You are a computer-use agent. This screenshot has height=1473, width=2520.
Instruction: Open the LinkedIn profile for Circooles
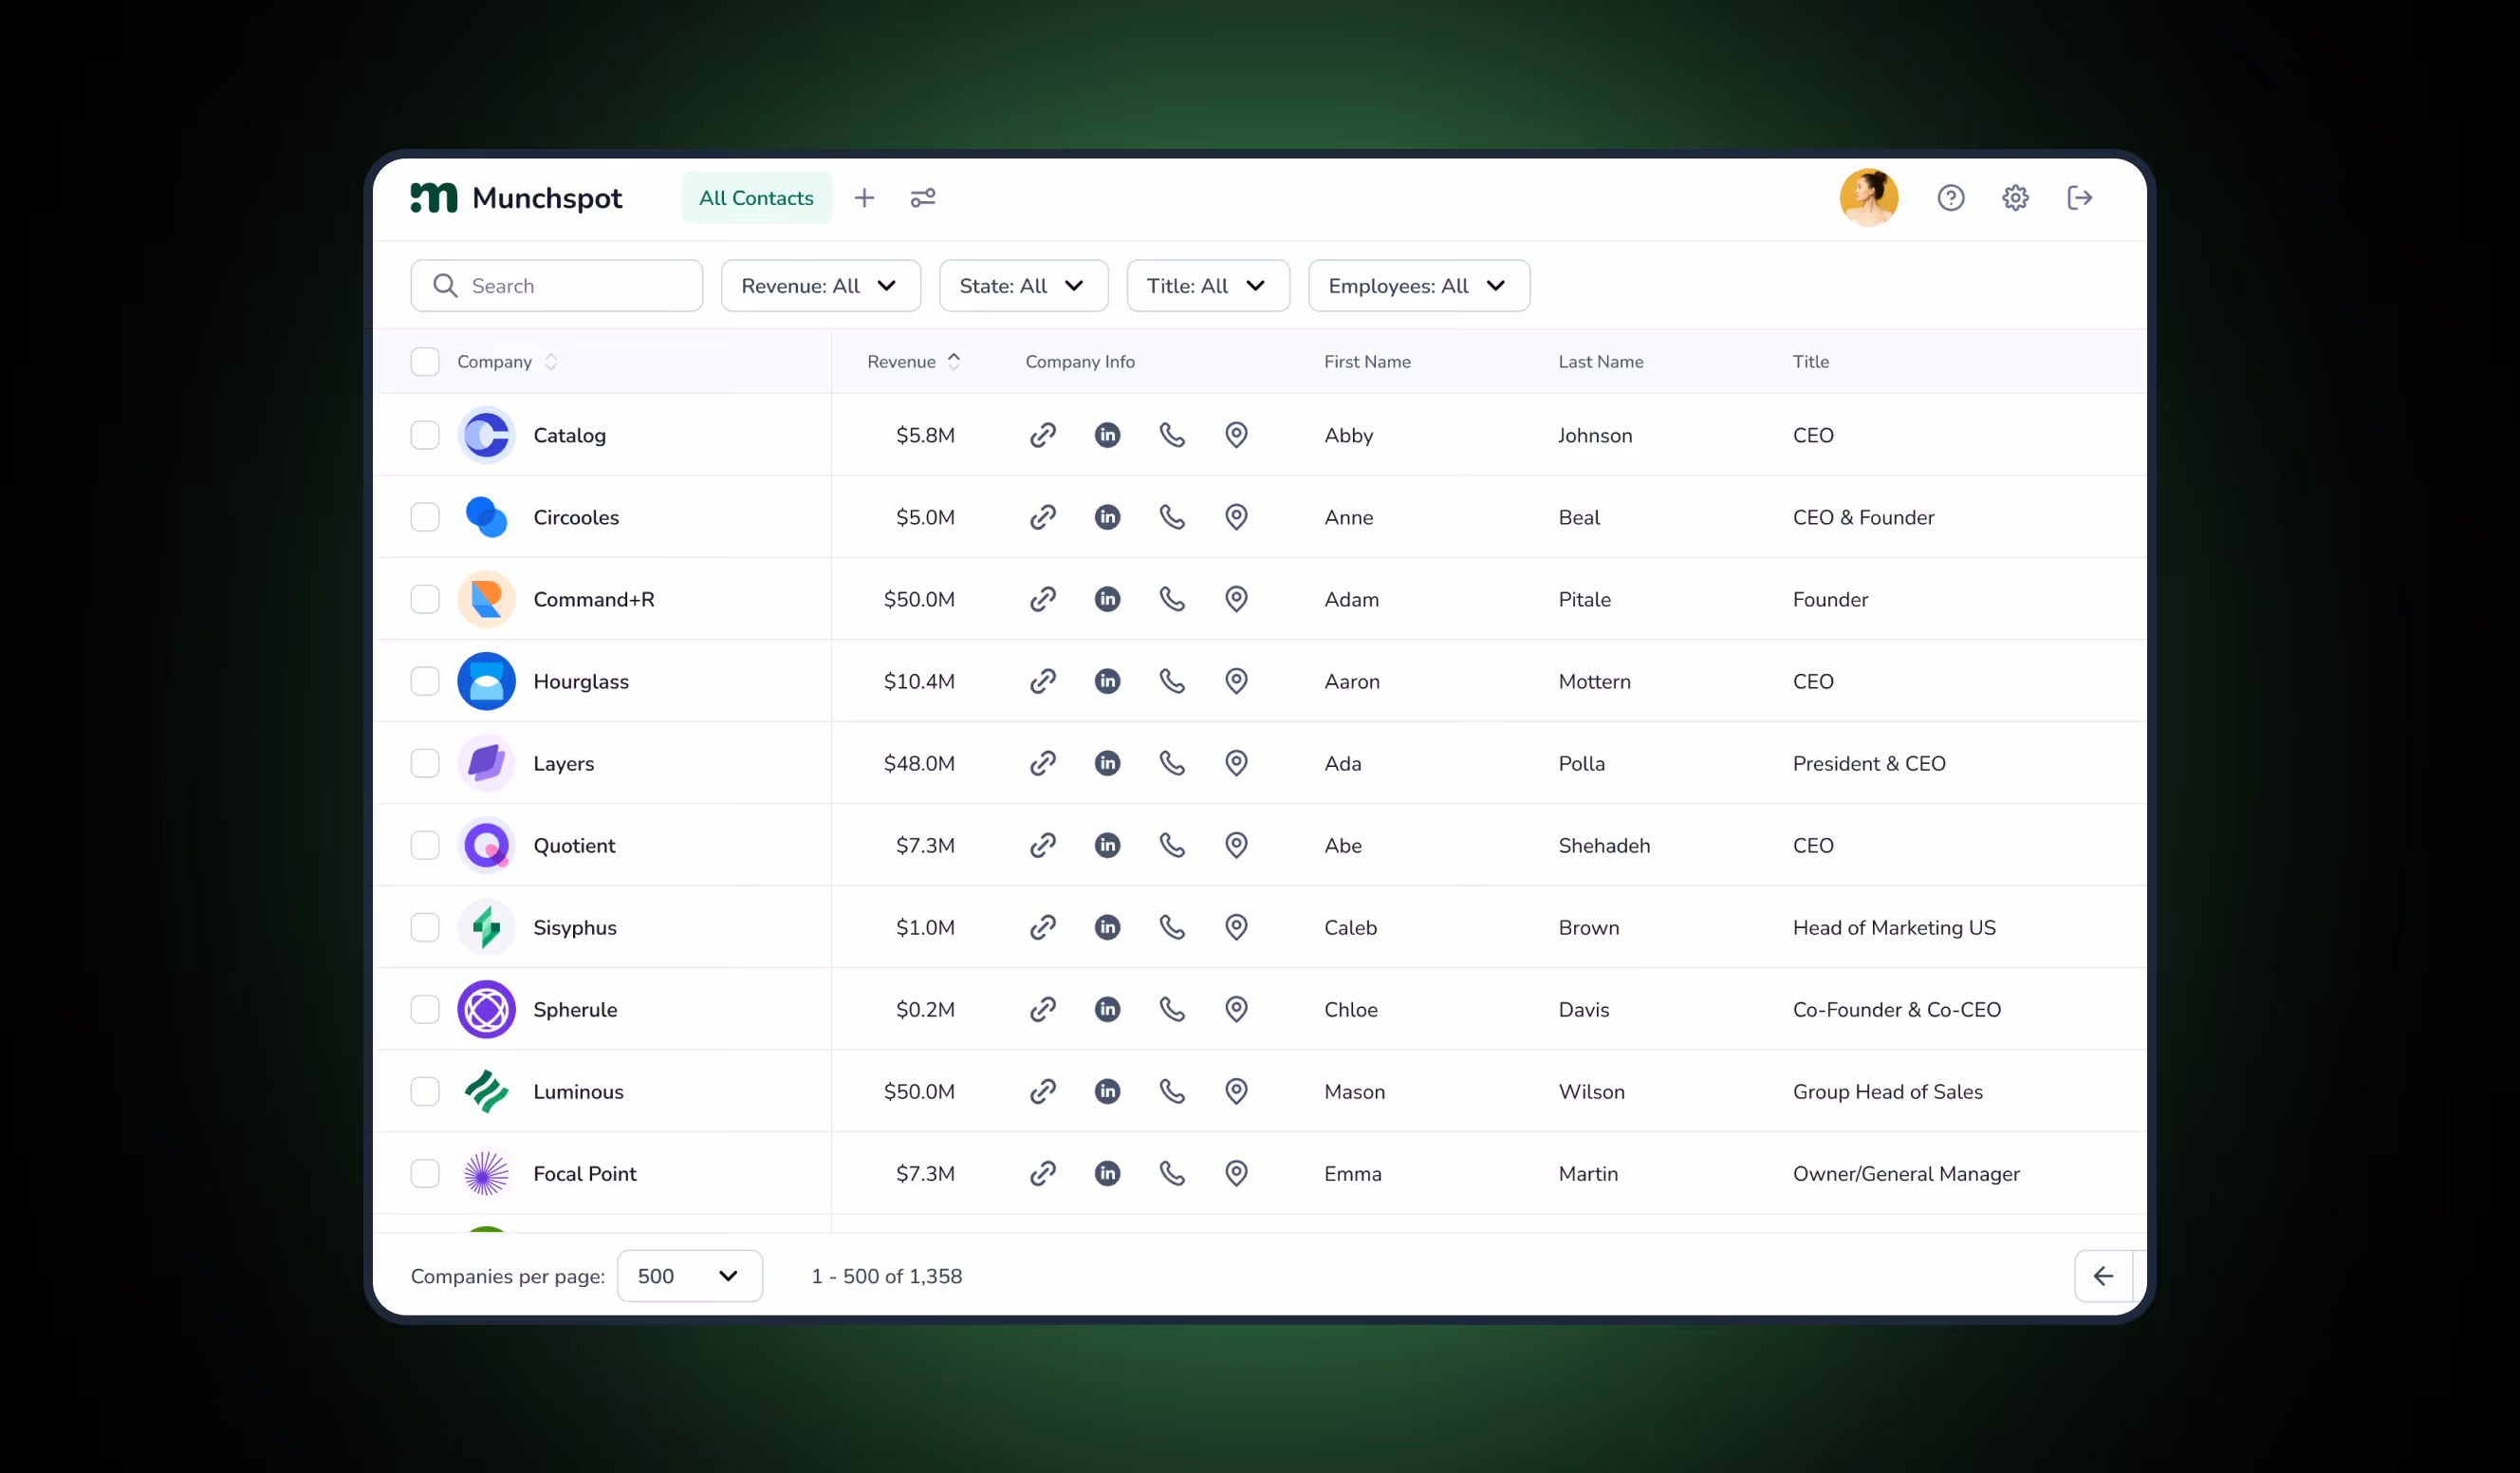tap(1107, 517)
